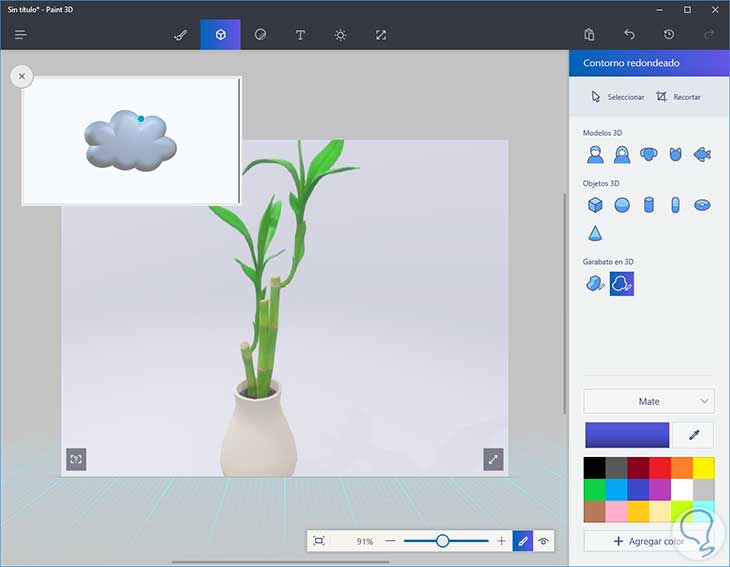Image resolution: width=730 pixels, height=567 pixels.
Task: Click the blue dot on cloud
Action: pyautogui.click(x=141, y=119)
